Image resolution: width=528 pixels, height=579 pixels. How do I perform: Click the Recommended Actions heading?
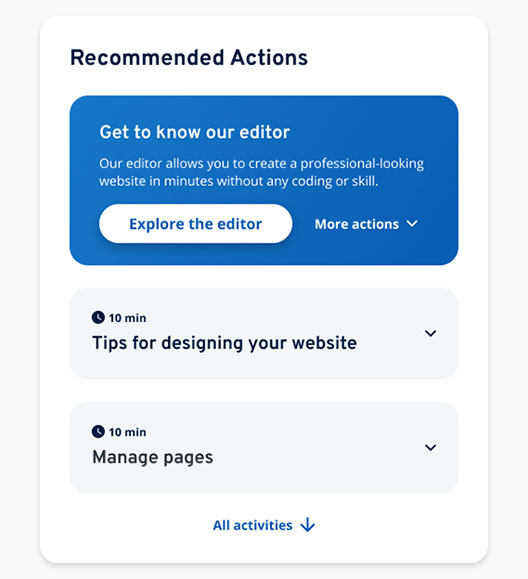click(x=189, y=58)
